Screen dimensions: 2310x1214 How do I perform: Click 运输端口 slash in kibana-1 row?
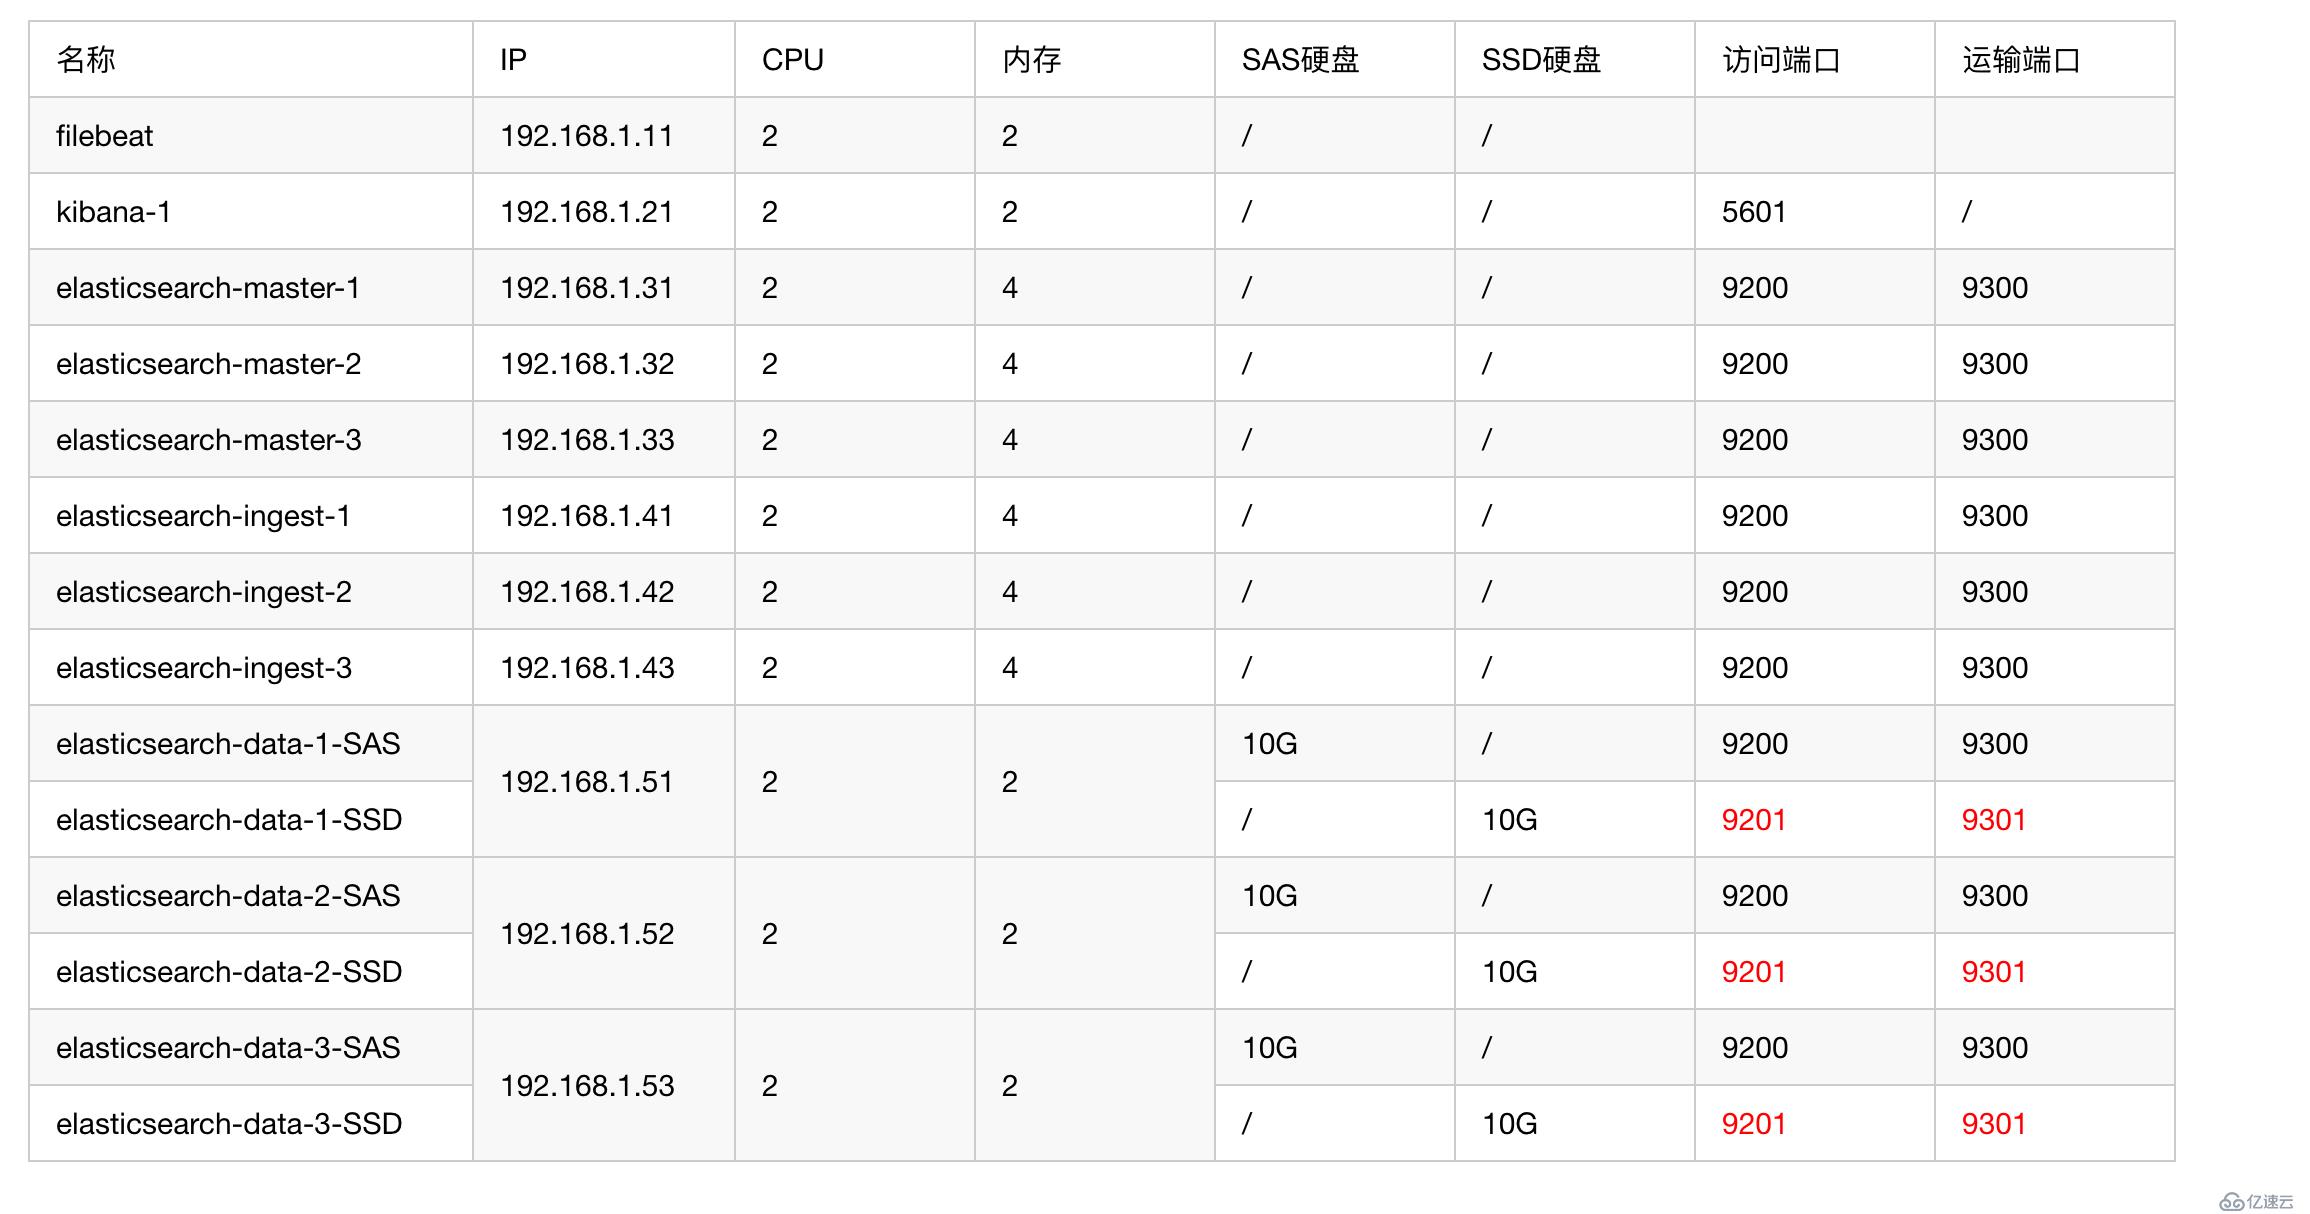tap(1967, 212)
